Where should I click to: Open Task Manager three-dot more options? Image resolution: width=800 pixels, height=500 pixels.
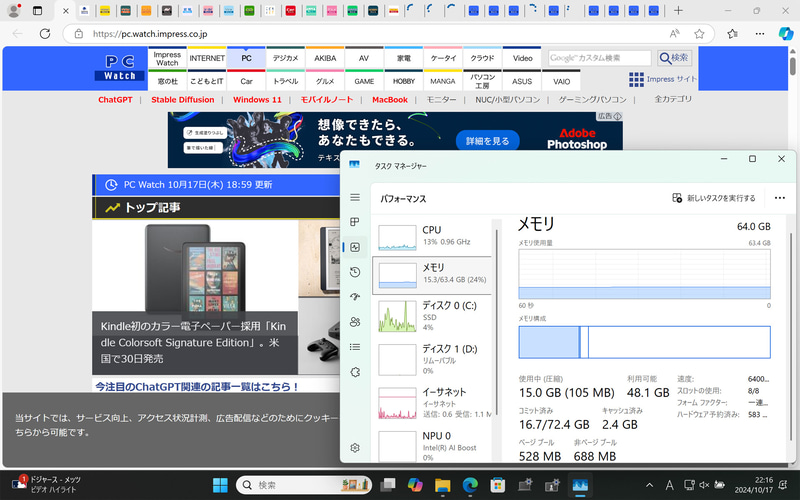780,198
